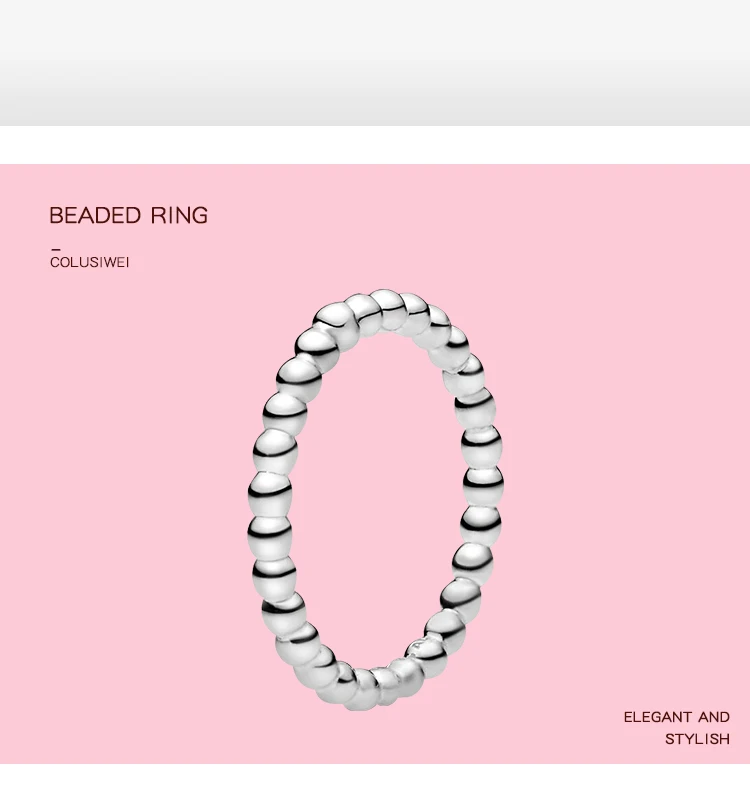This screenshot has height=786, width=750.
Task: Inspect the hallmark engraving inside the ring
Action: click(x=418, y=645)
